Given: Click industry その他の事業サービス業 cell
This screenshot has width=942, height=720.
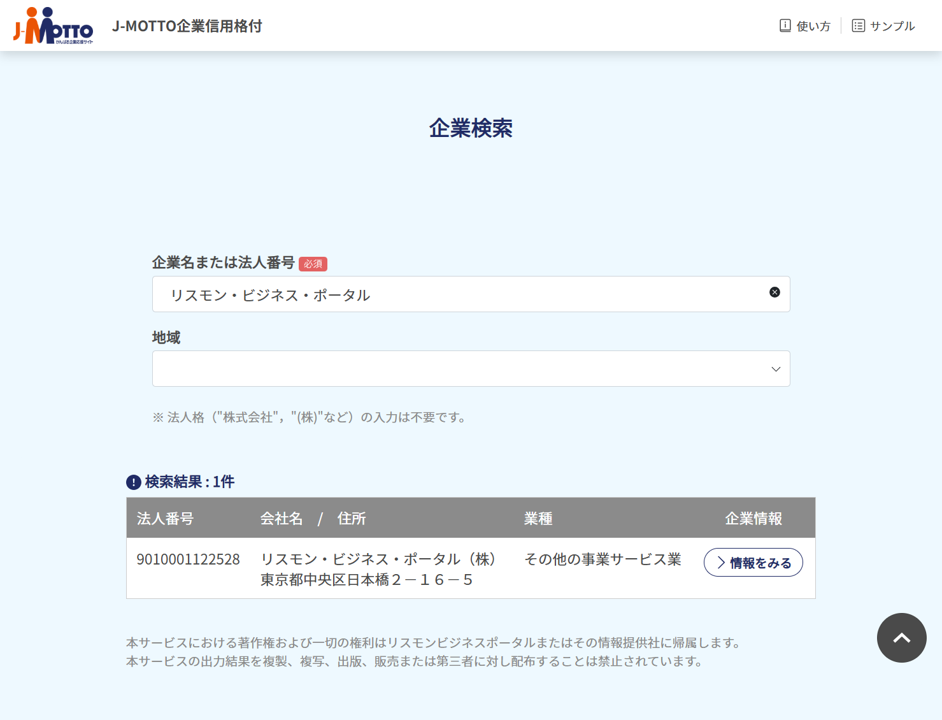Looking at the screenshot, I should point(603,560).
